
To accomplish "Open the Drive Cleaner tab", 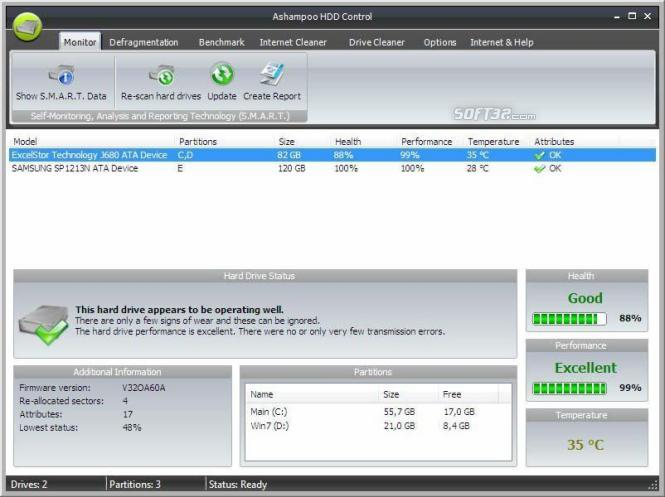I will tap(377, 42).
